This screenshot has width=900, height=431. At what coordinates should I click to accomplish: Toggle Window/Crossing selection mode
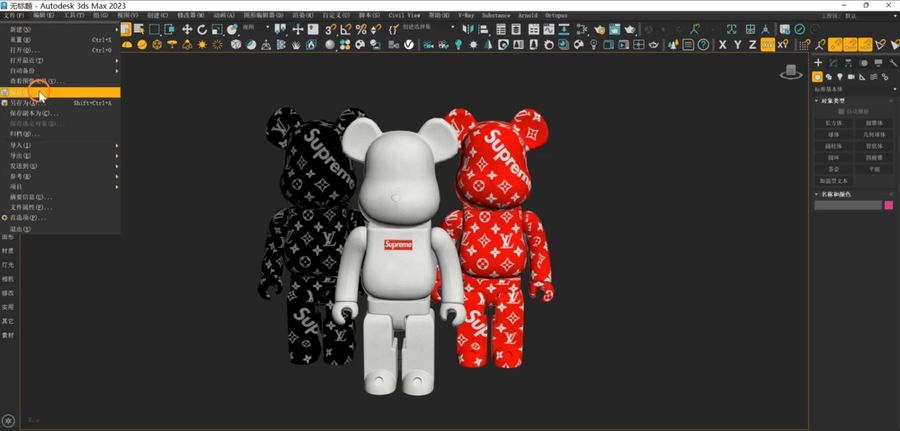point(169,29)
